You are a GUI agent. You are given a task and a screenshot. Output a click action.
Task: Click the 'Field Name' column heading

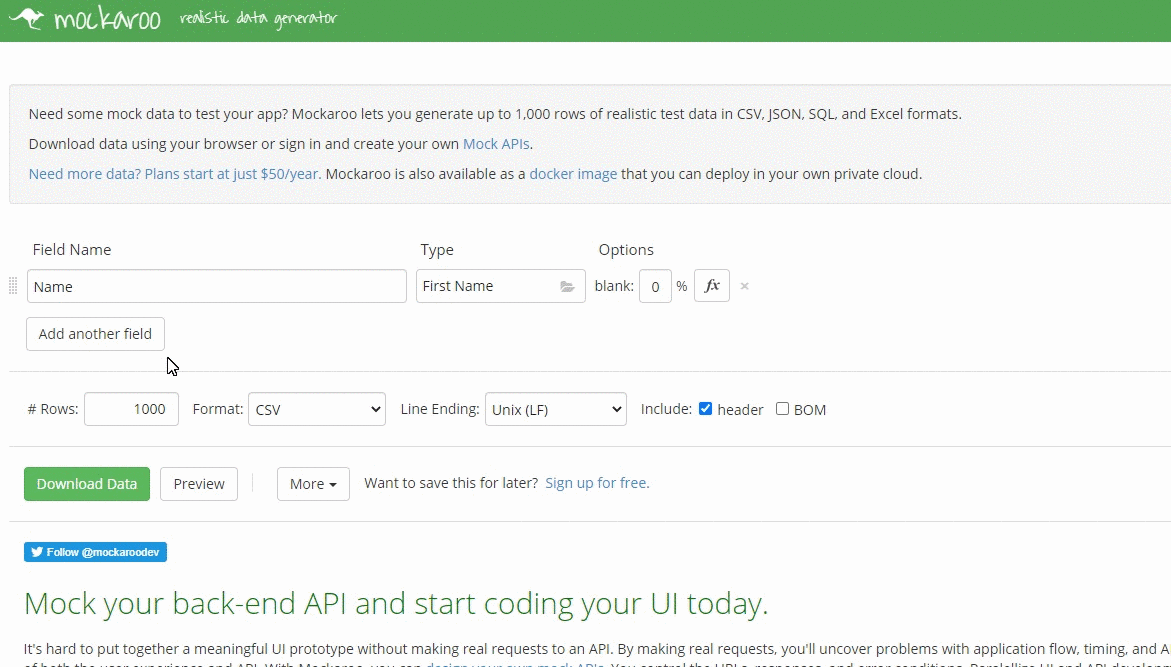(x=72, y=249)
